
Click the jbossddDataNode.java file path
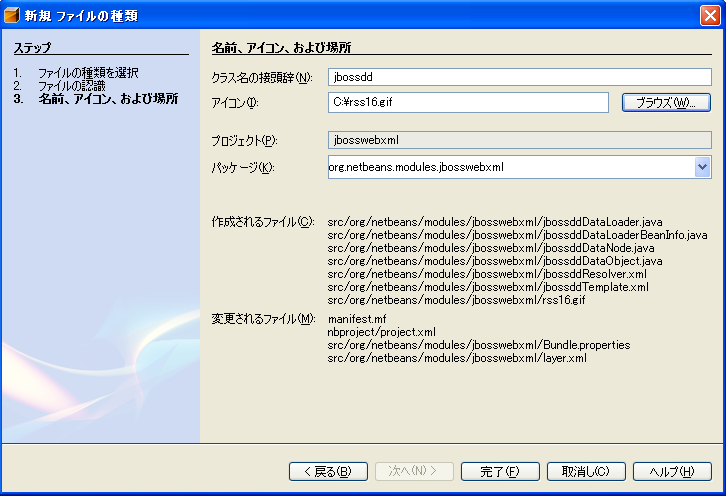point(491,248)
